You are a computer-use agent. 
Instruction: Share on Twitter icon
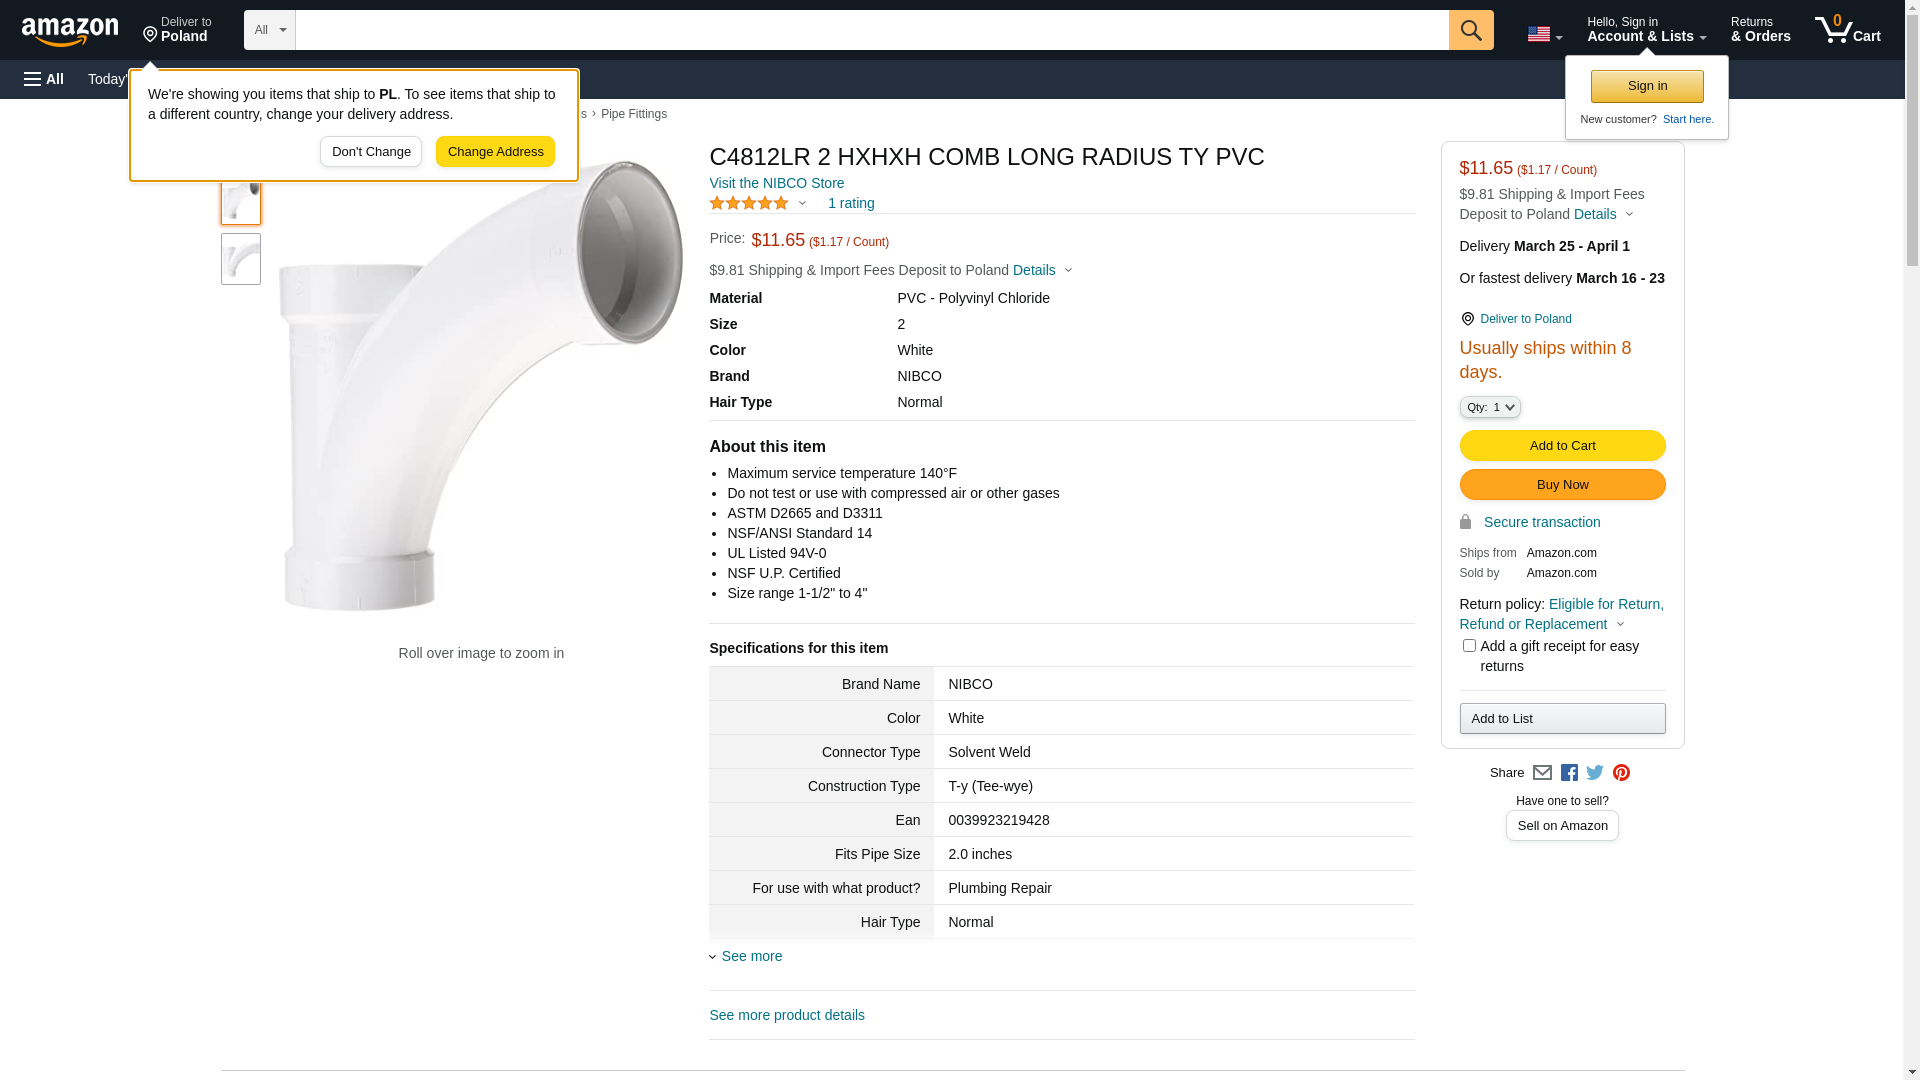[1595, 773]
